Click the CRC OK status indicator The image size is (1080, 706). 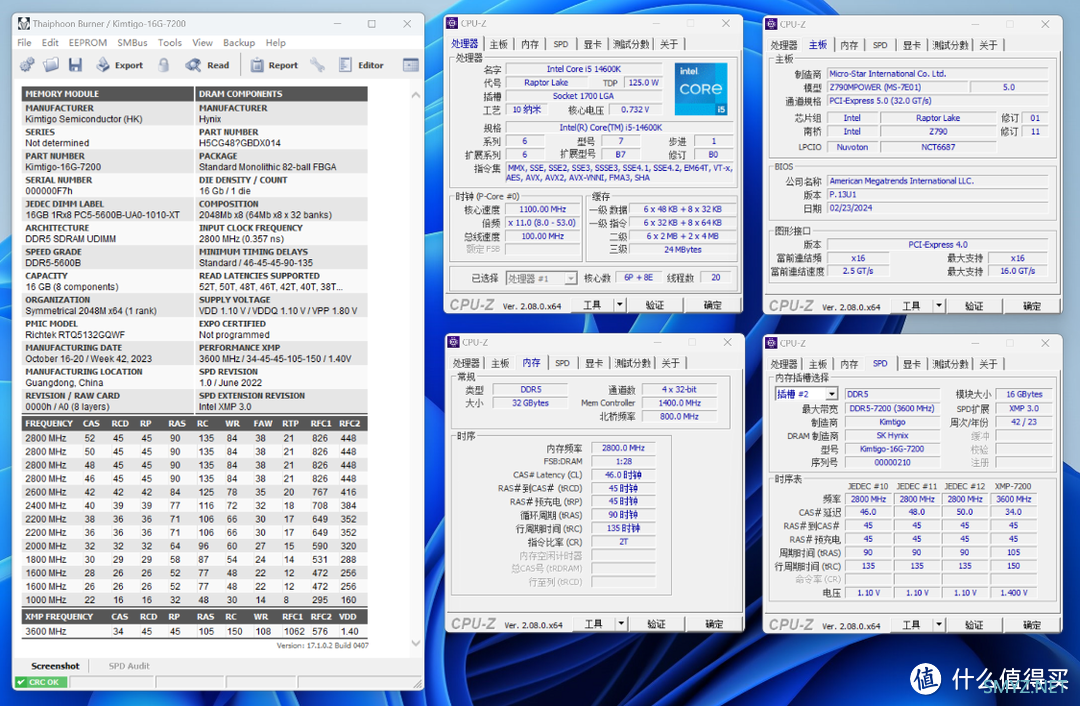[42, 682]
